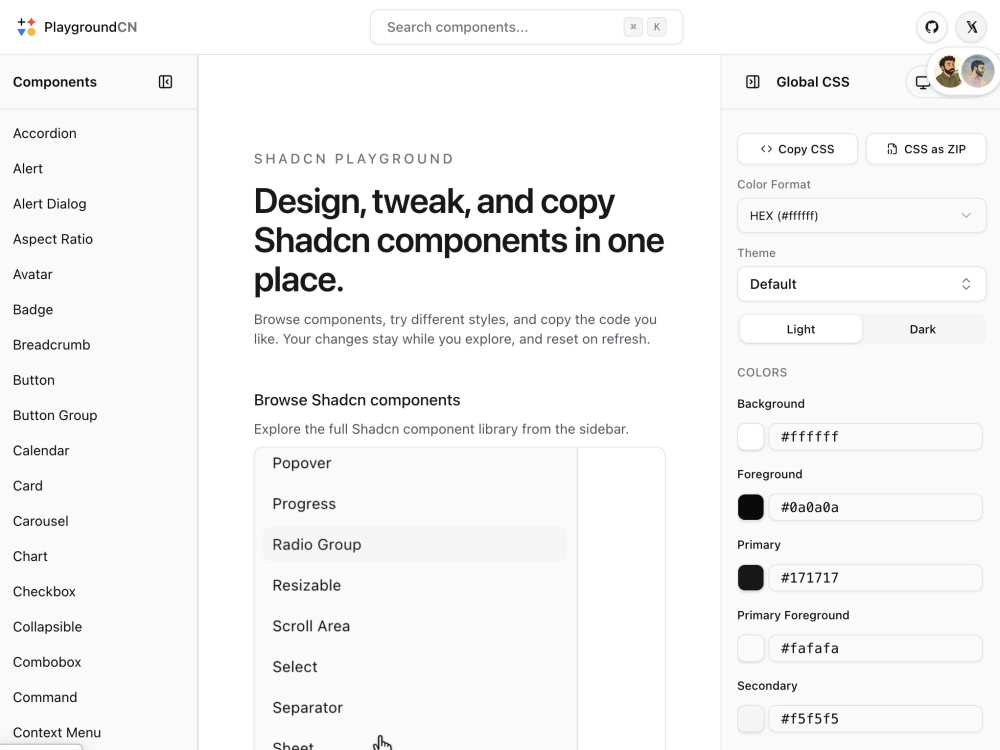The width and height of the screenshot is (1000, 750).
Task: Open Calendar component page
Action: click(41, 450)
